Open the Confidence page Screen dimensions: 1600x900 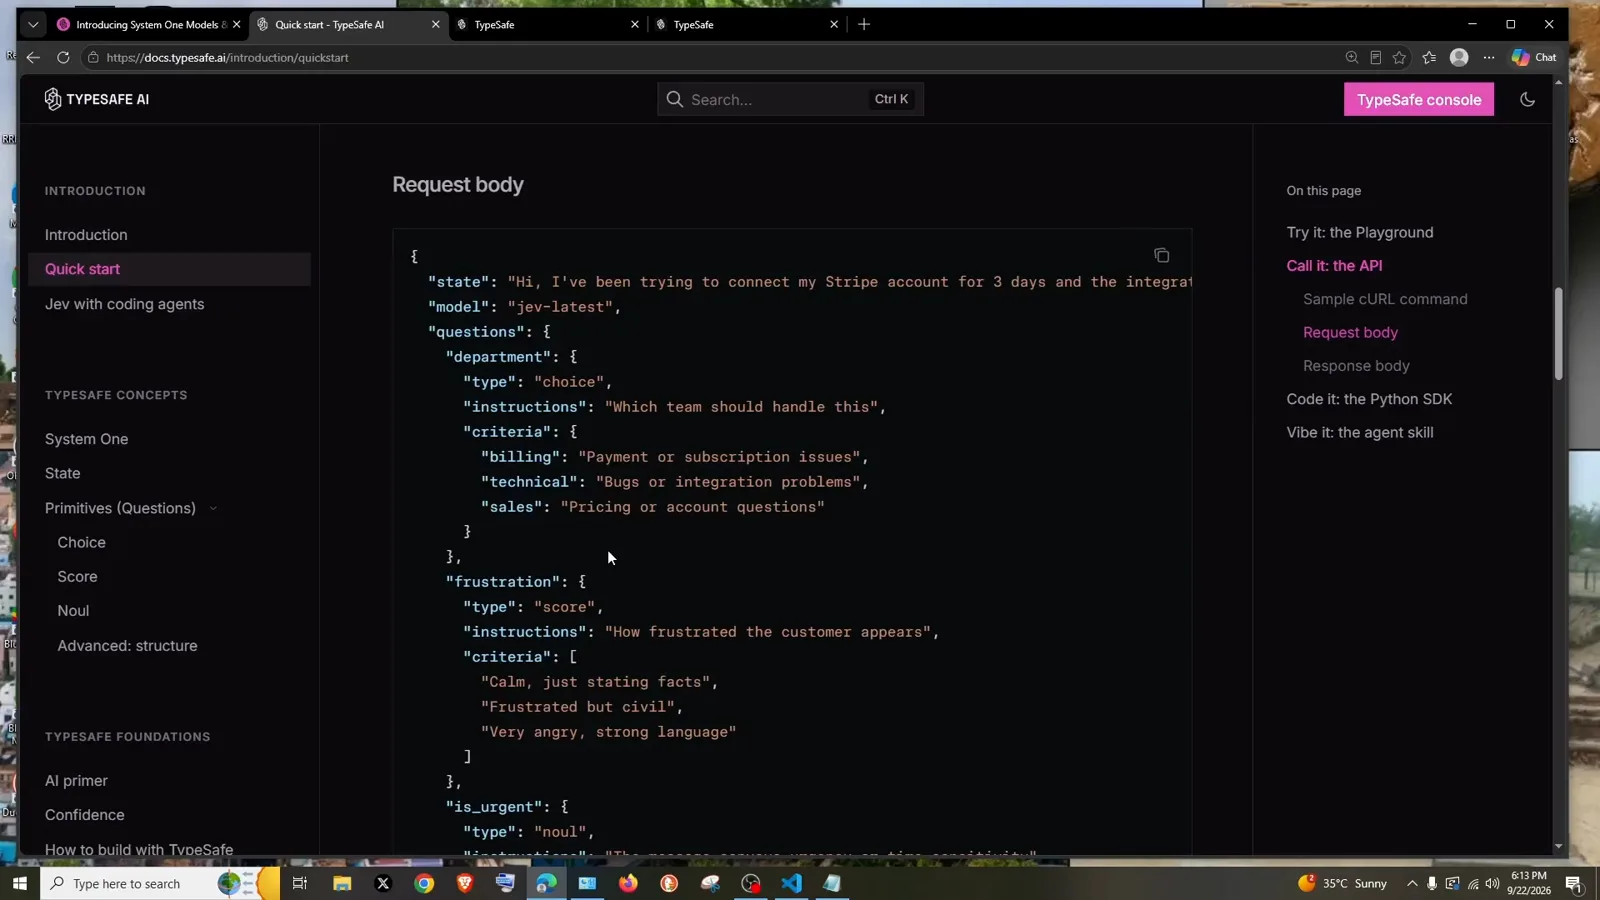click(84, 815)
